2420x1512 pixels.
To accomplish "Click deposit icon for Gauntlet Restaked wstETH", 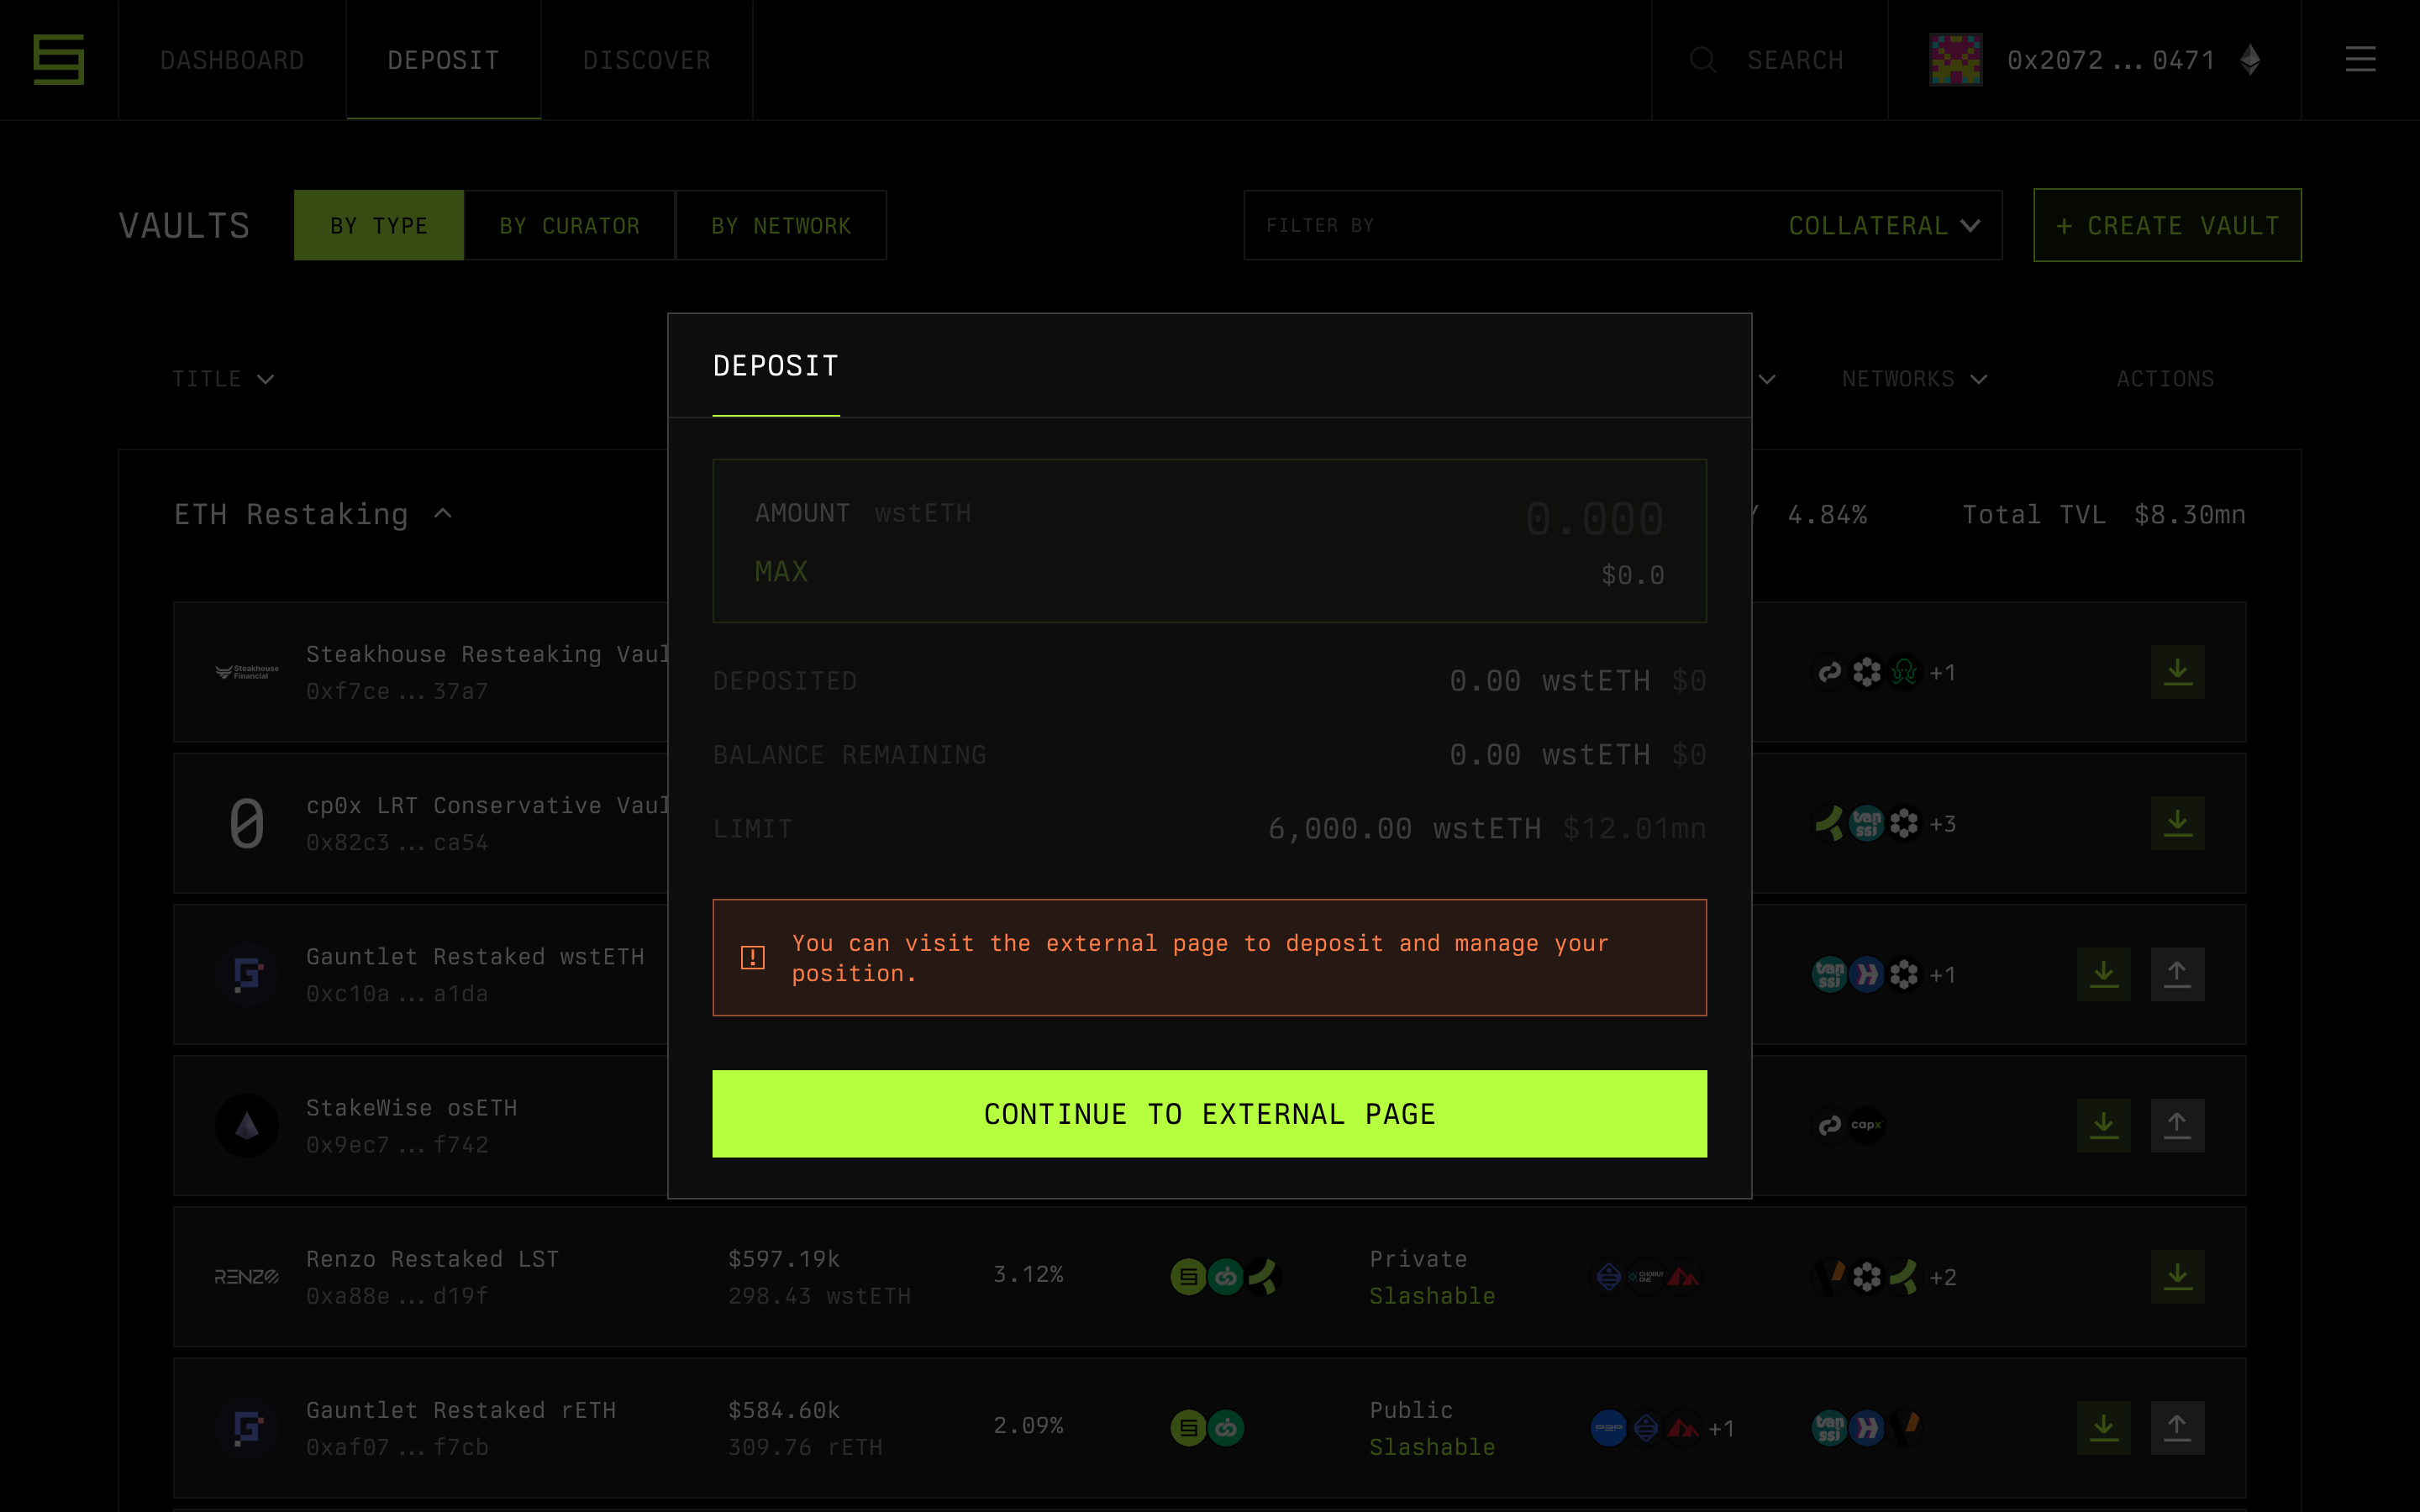I will [2103, 974].
